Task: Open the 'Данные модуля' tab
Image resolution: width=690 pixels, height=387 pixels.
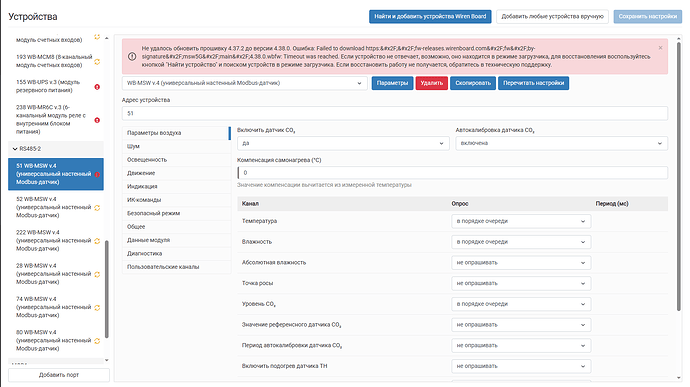Action: pos(176,240)
